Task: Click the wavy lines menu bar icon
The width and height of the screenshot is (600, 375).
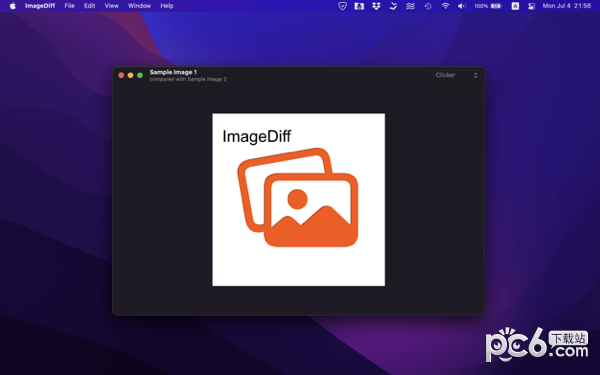Action: 410,6
